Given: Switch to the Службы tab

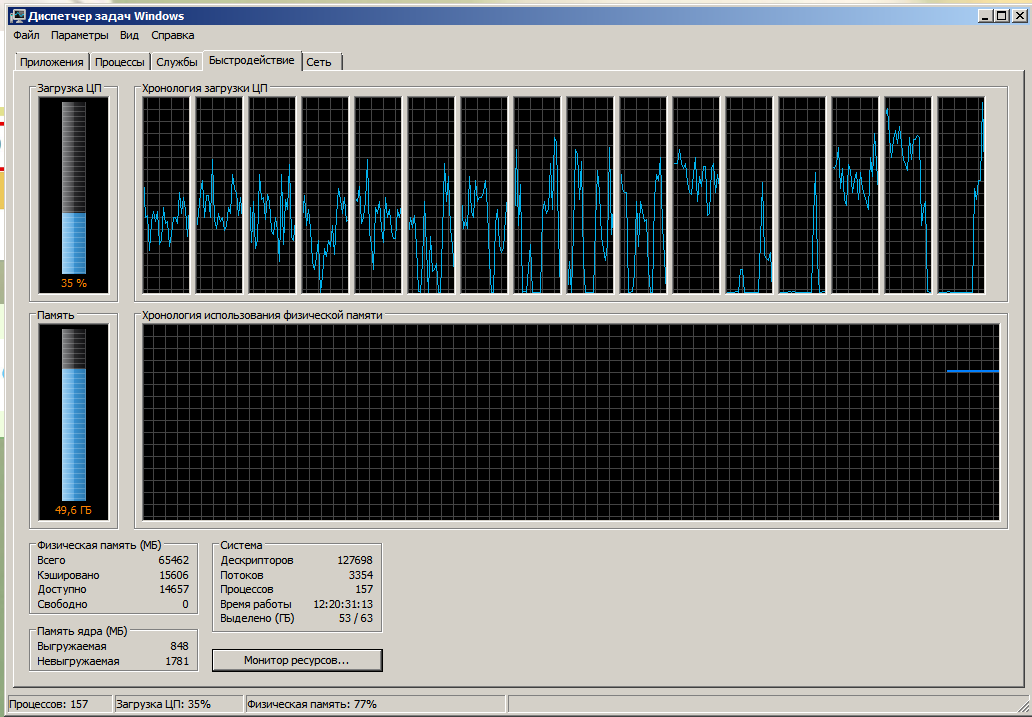Looking at the screenshot, I should (177, 62).
